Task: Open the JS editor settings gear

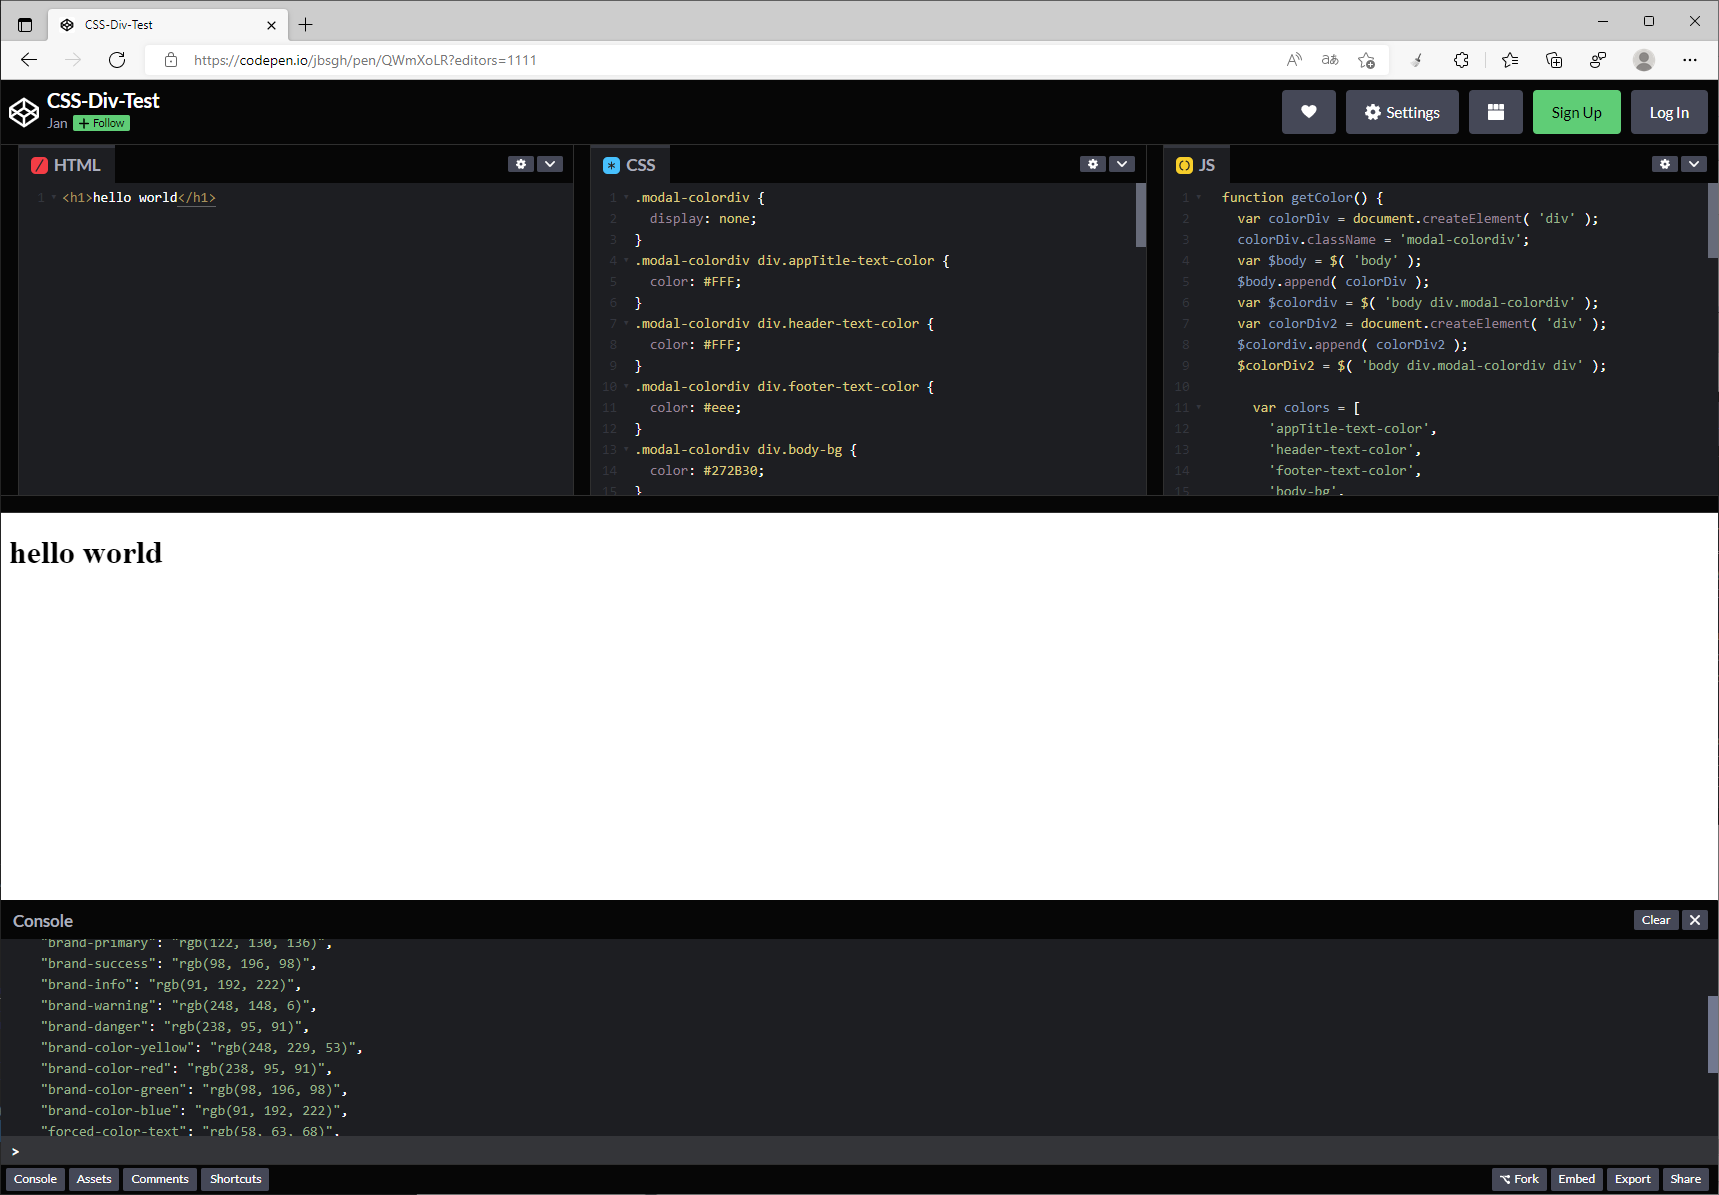Action: pyautogui.click(x=1664, y=163)
